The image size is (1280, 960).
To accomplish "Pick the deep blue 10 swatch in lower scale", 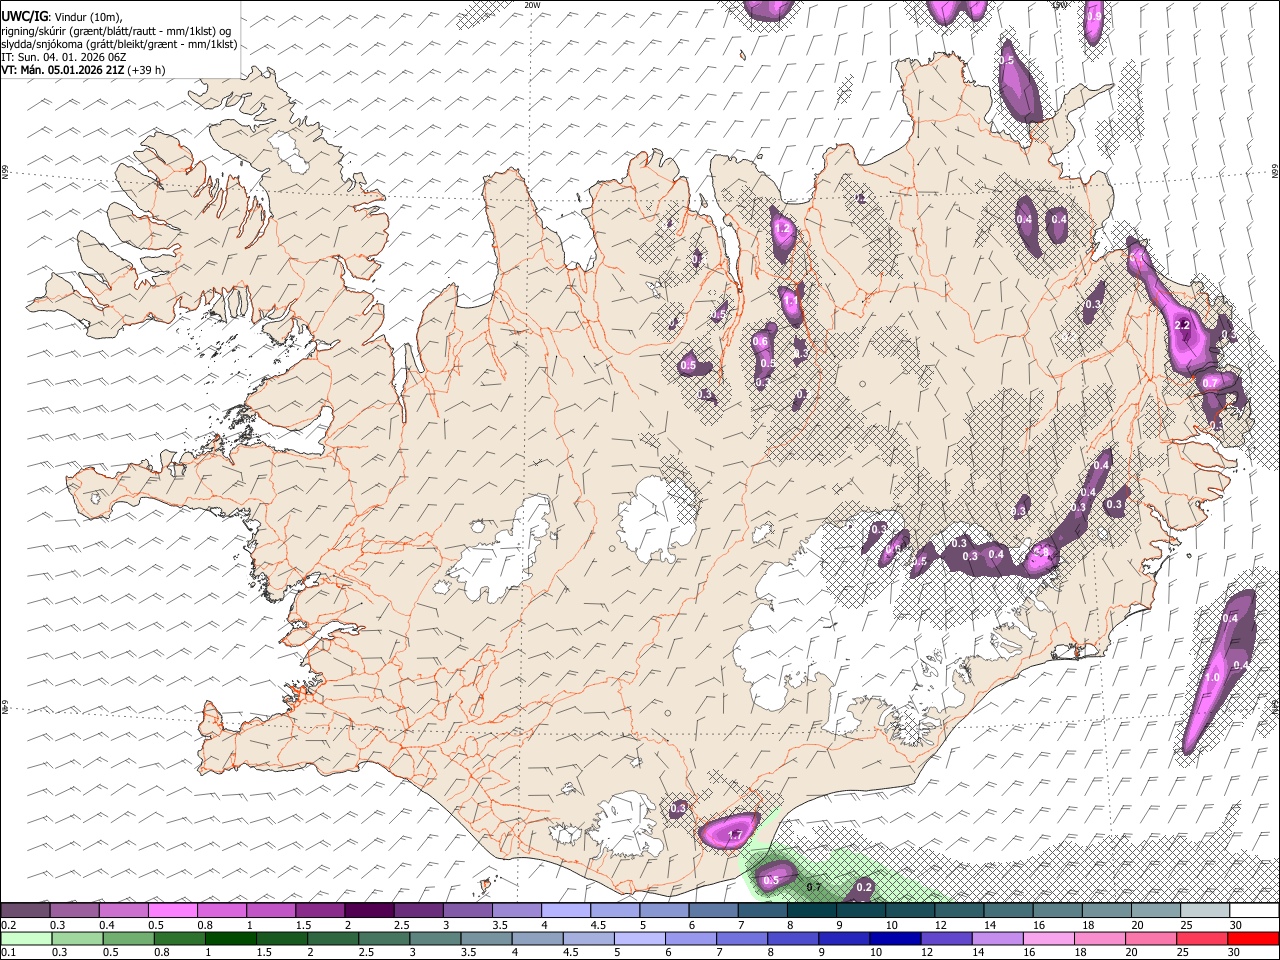I will tap(895, 938).
